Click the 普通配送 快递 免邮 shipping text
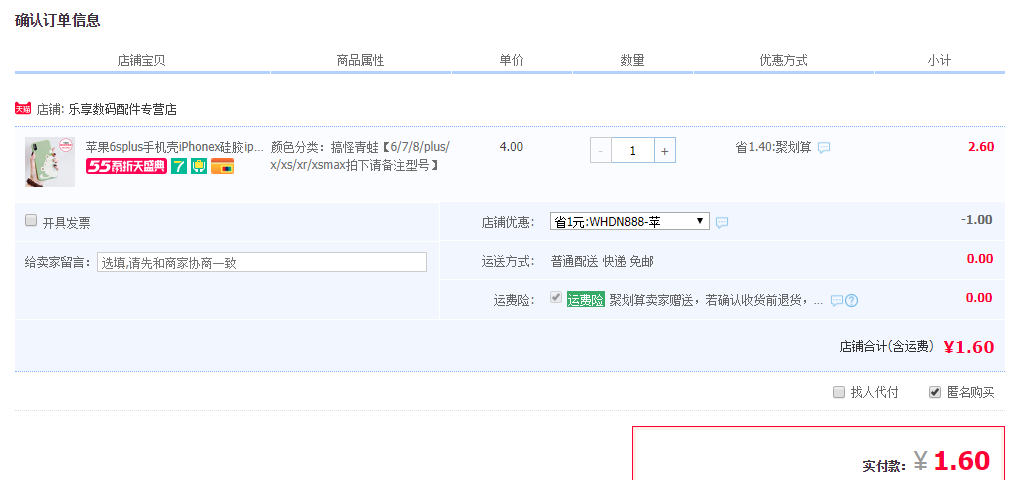The width and height of the screenshot is (1021, 480). click(602, 262)
